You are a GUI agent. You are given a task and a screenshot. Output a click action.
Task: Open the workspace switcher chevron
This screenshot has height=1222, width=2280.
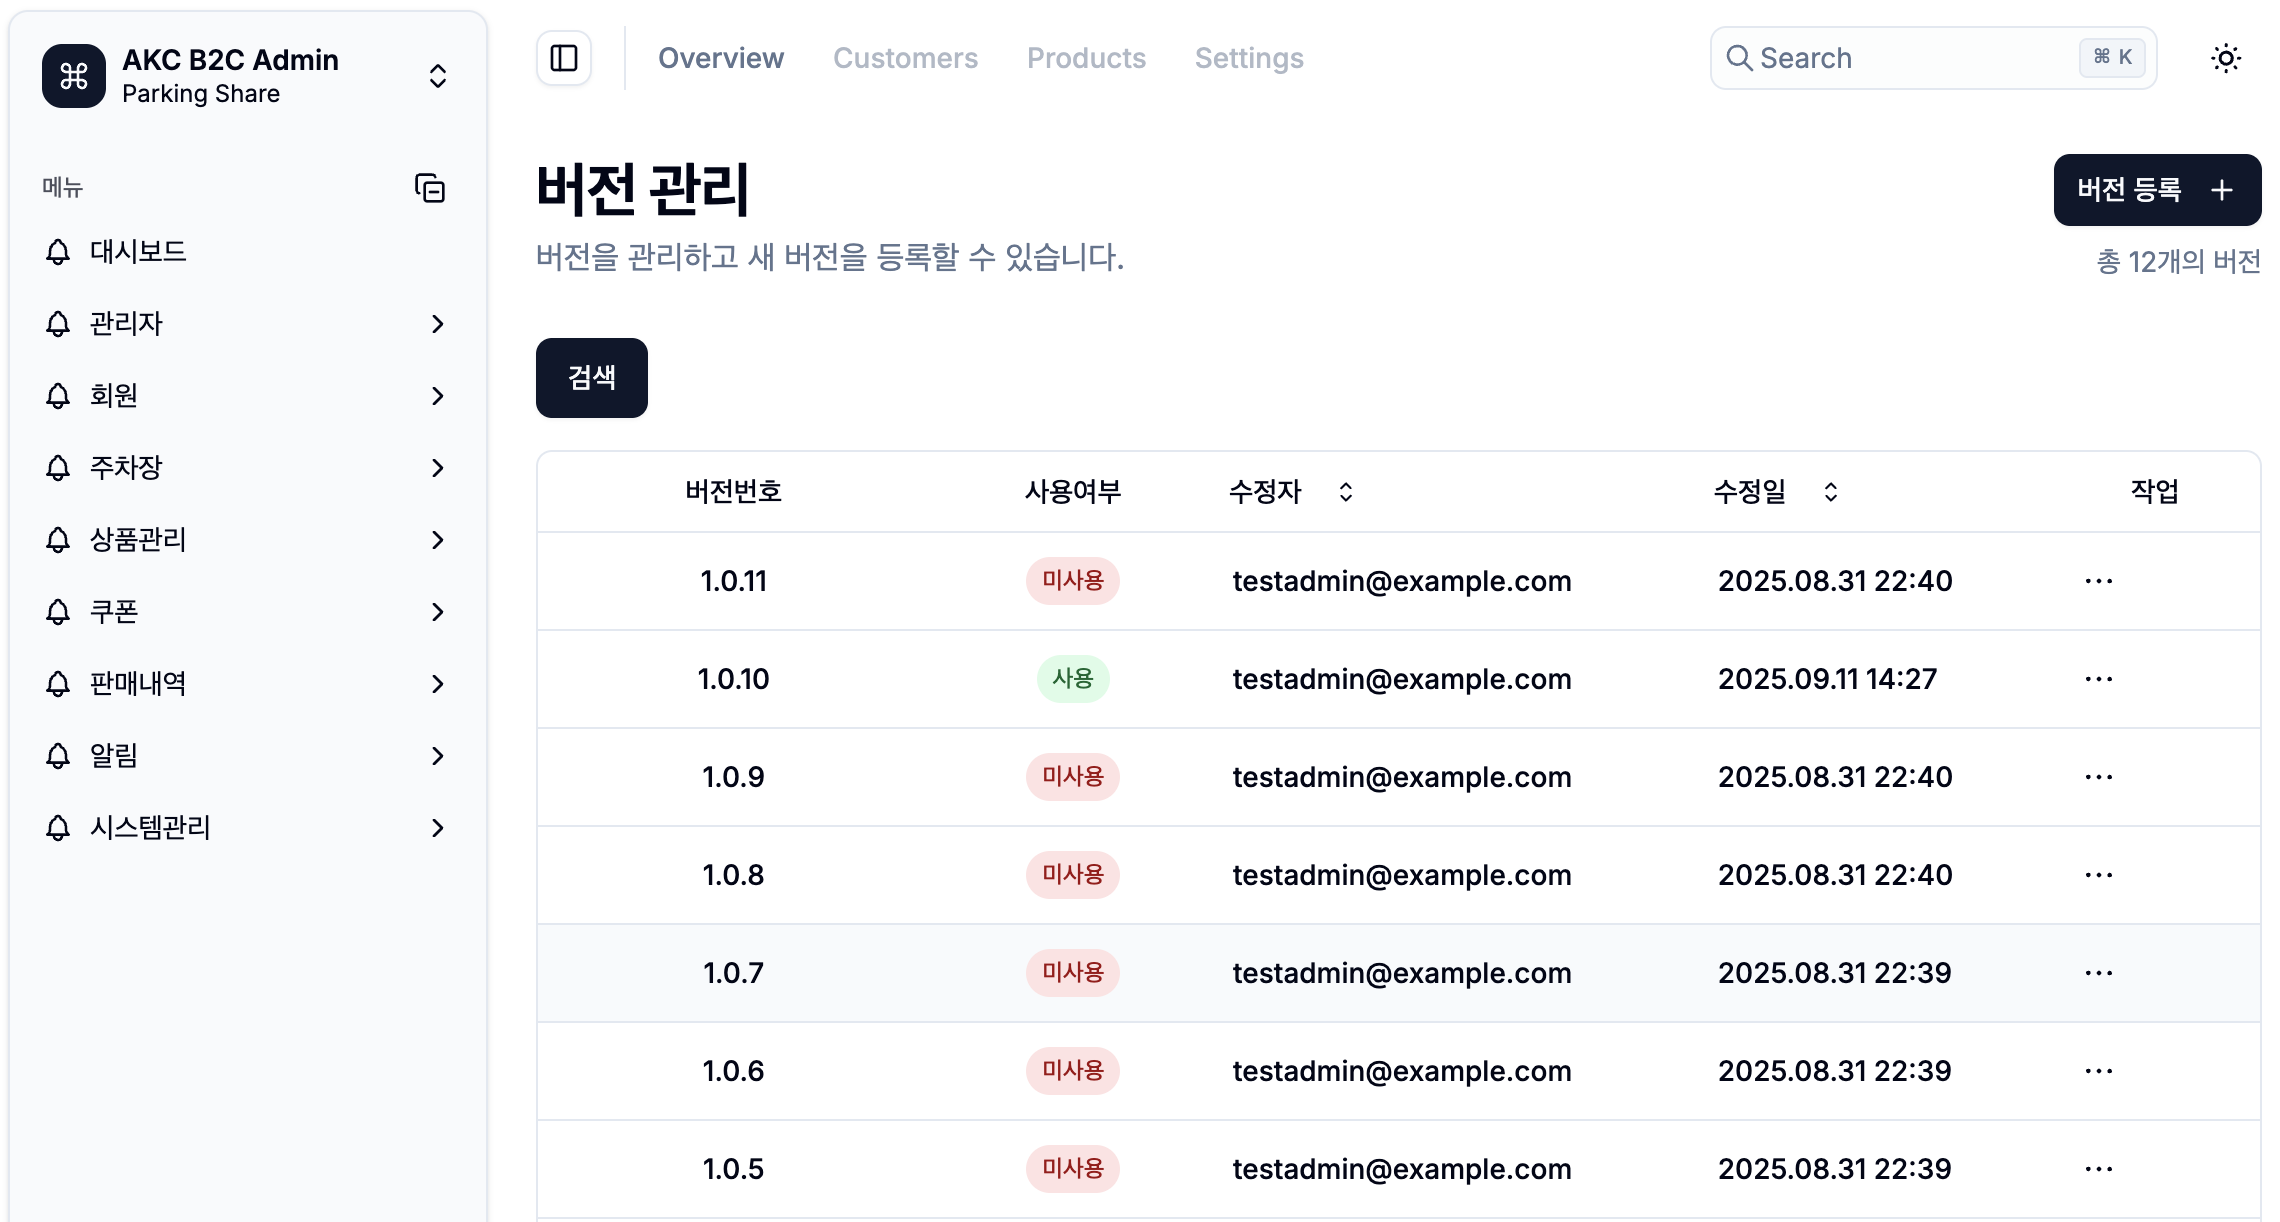[x=437, y=75]
